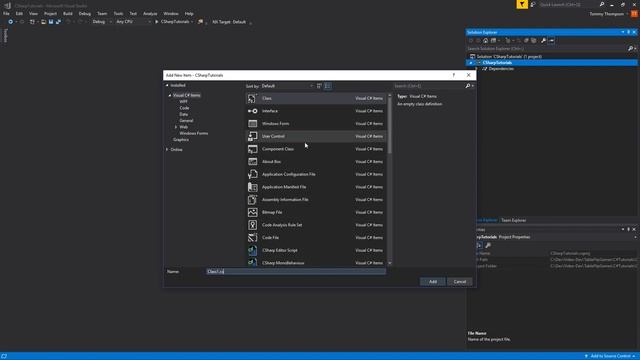The image size is (640, 360).
Task: Open the Debug configuration dropdown
Action: pyautogui.click(x=102, y=22)
